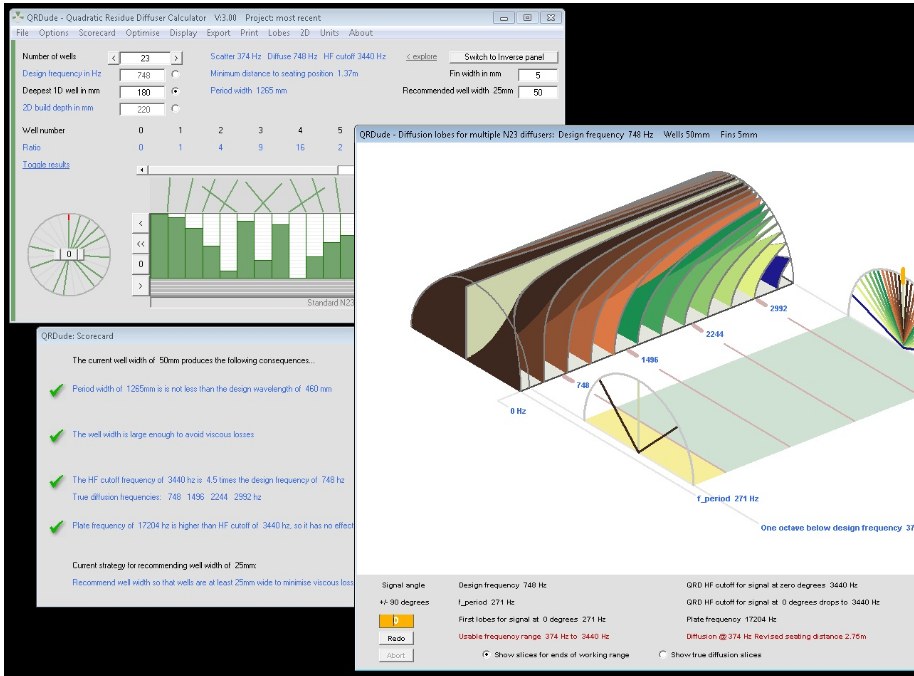The width and height of the screenshot is (914, 676).
Task: Decrease the number of wells with the left arrow
Action: 114,58
